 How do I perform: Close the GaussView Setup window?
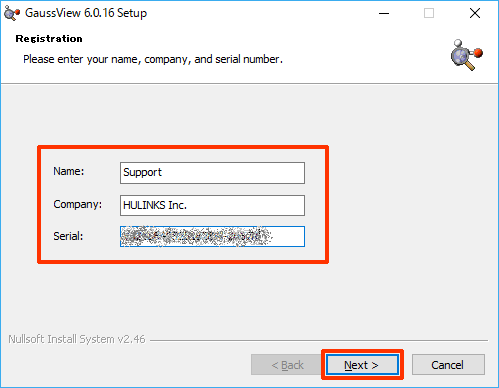475,13
